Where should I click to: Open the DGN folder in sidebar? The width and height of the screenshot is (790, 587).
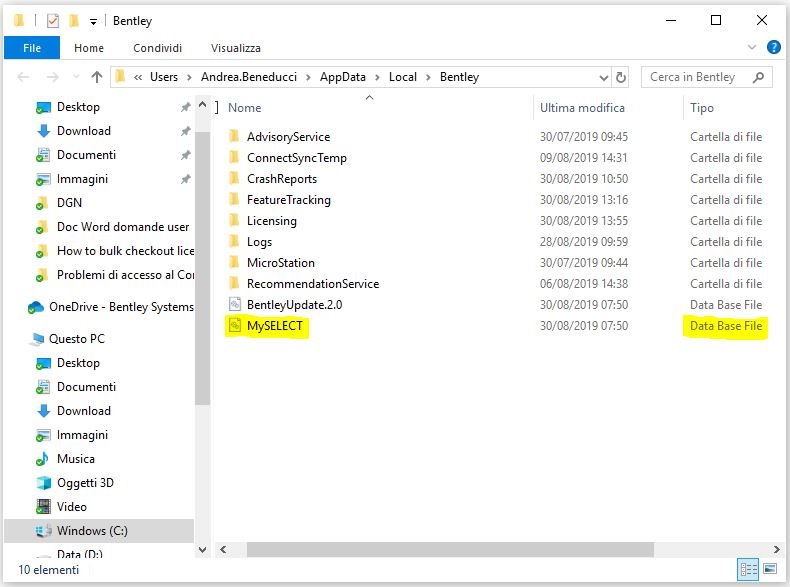[x=69, y=203]
